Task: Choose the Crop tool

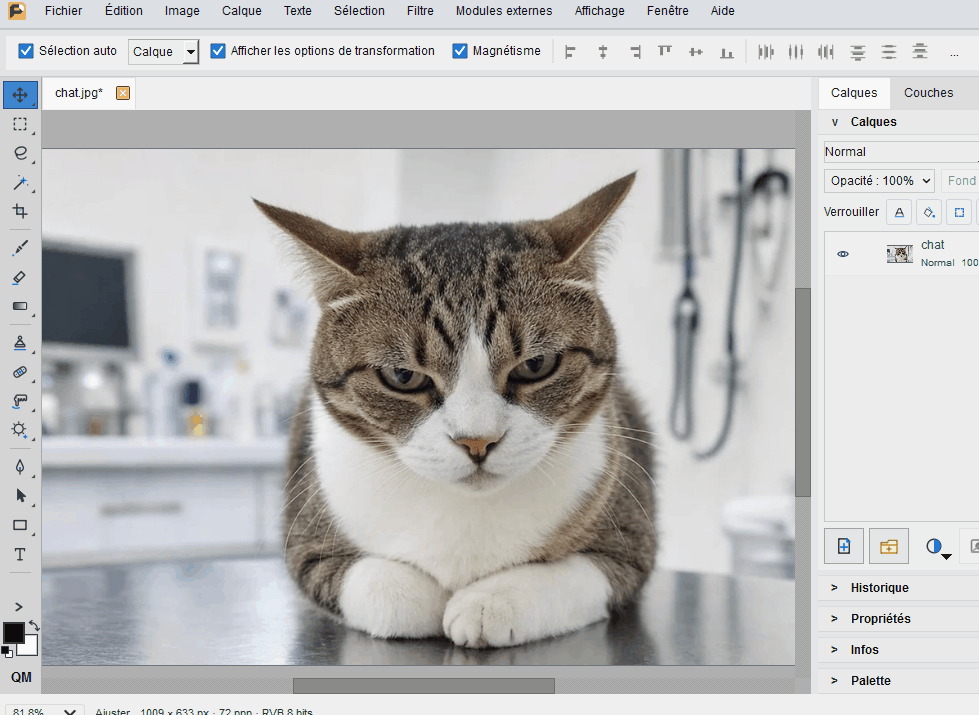Action: tap(20, 211)
